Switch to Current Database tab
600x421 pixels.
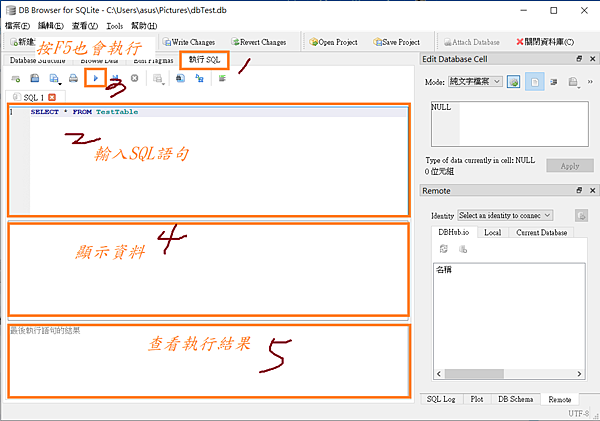541,232
